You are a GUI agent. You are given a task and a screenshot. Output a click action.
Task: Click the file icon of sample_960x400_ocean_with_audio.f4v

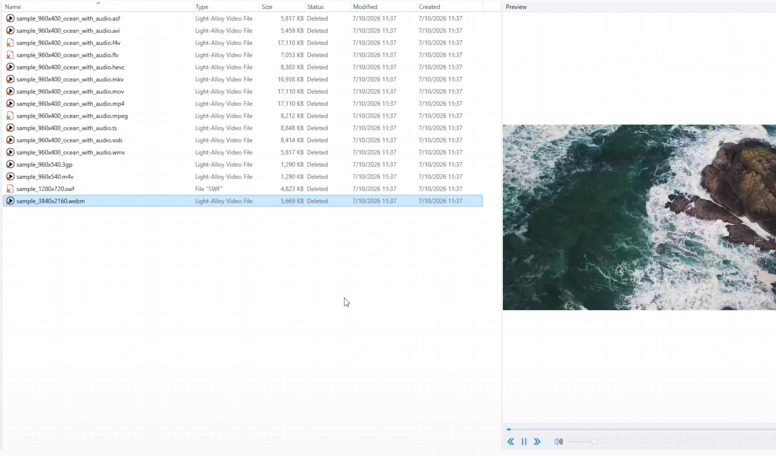point(10,43)
